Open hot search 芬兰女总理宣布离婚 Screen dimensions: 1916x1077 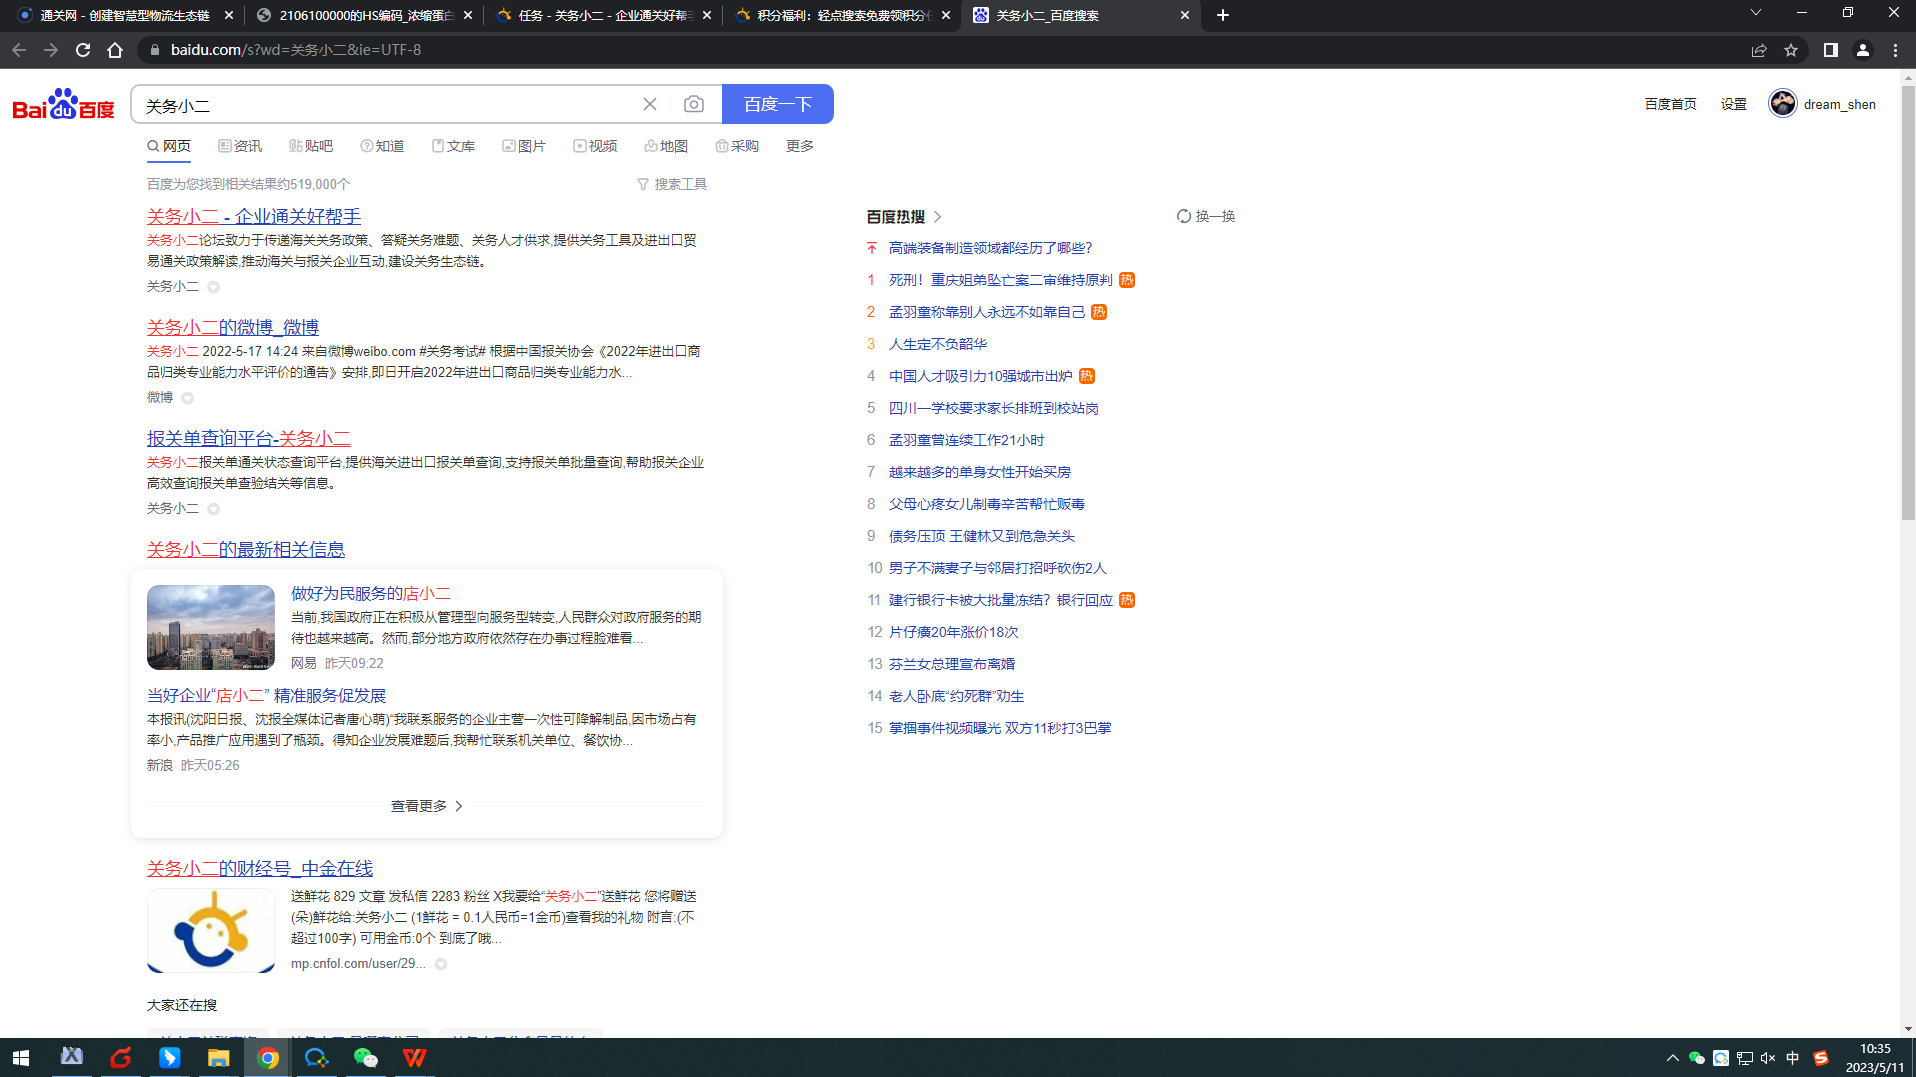pyautogui.click(x=952, y=664)
